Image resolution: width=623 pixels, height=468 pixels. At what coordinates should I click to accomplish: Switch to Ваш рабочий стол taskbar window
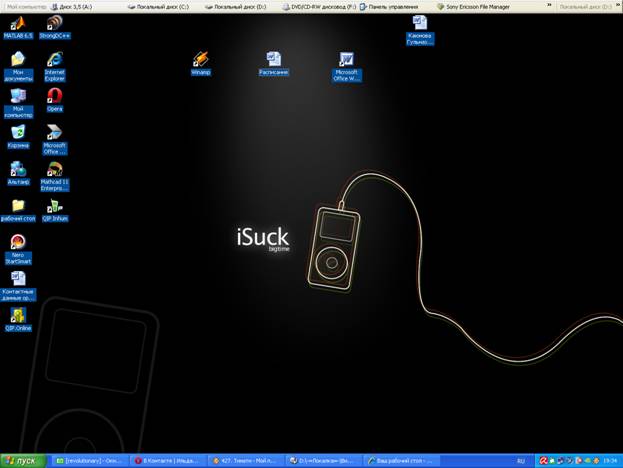pos(401,461)
